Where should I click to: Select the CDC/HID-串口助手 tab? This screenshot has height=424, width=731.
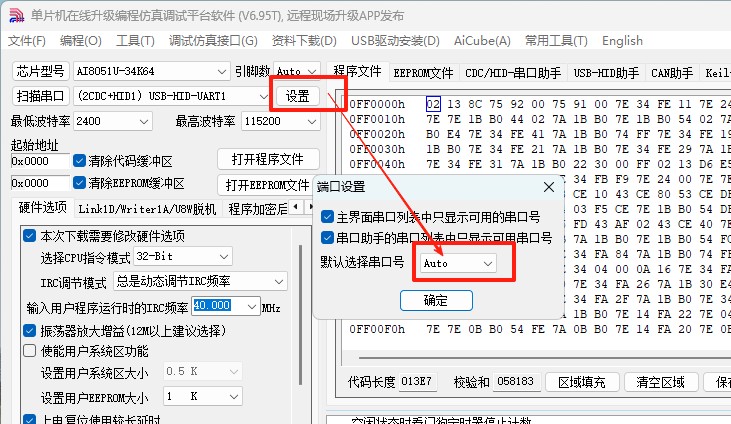(513, 73)
